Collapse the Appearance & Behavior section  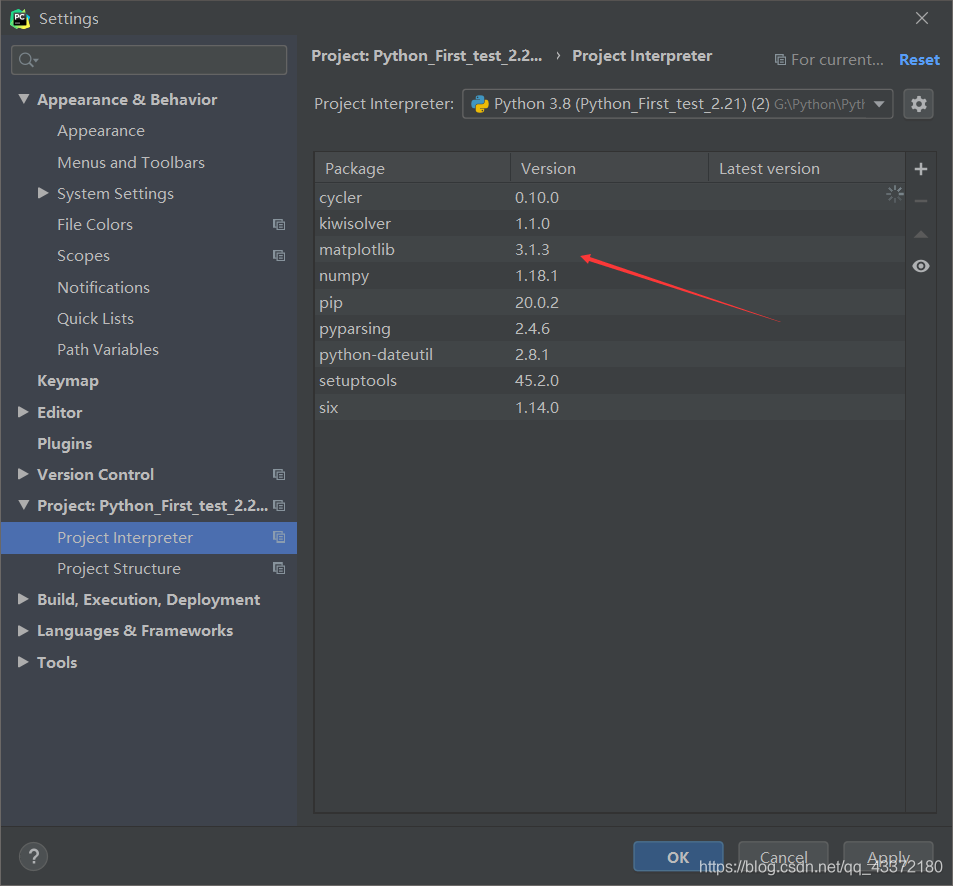click(x=24, y=98)
